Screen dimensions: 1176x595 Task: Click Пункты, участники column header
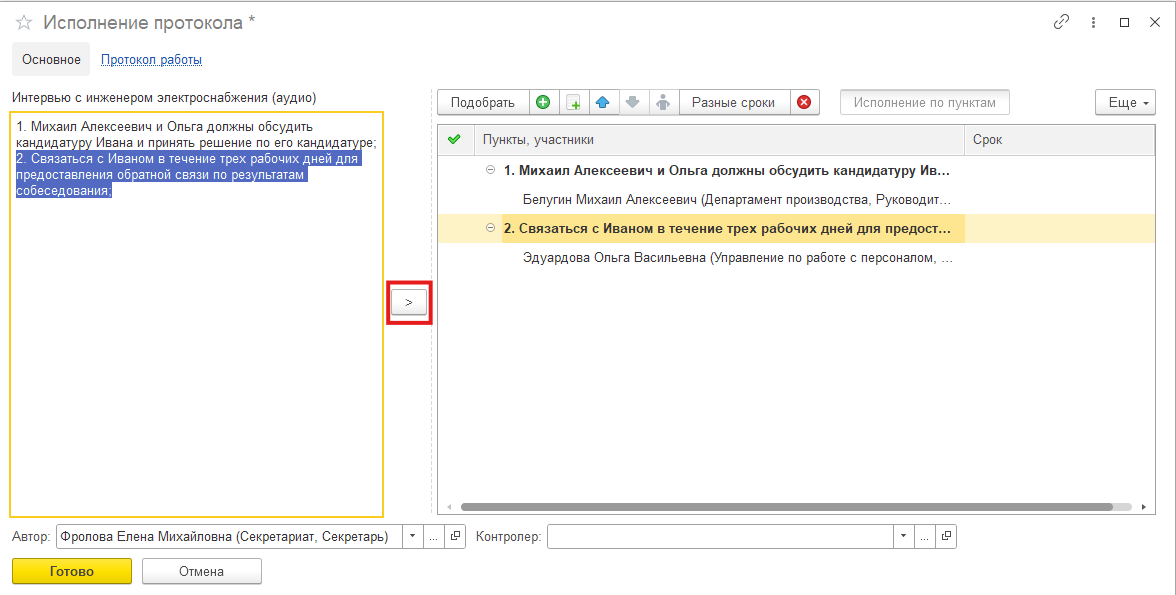[719, 140]
